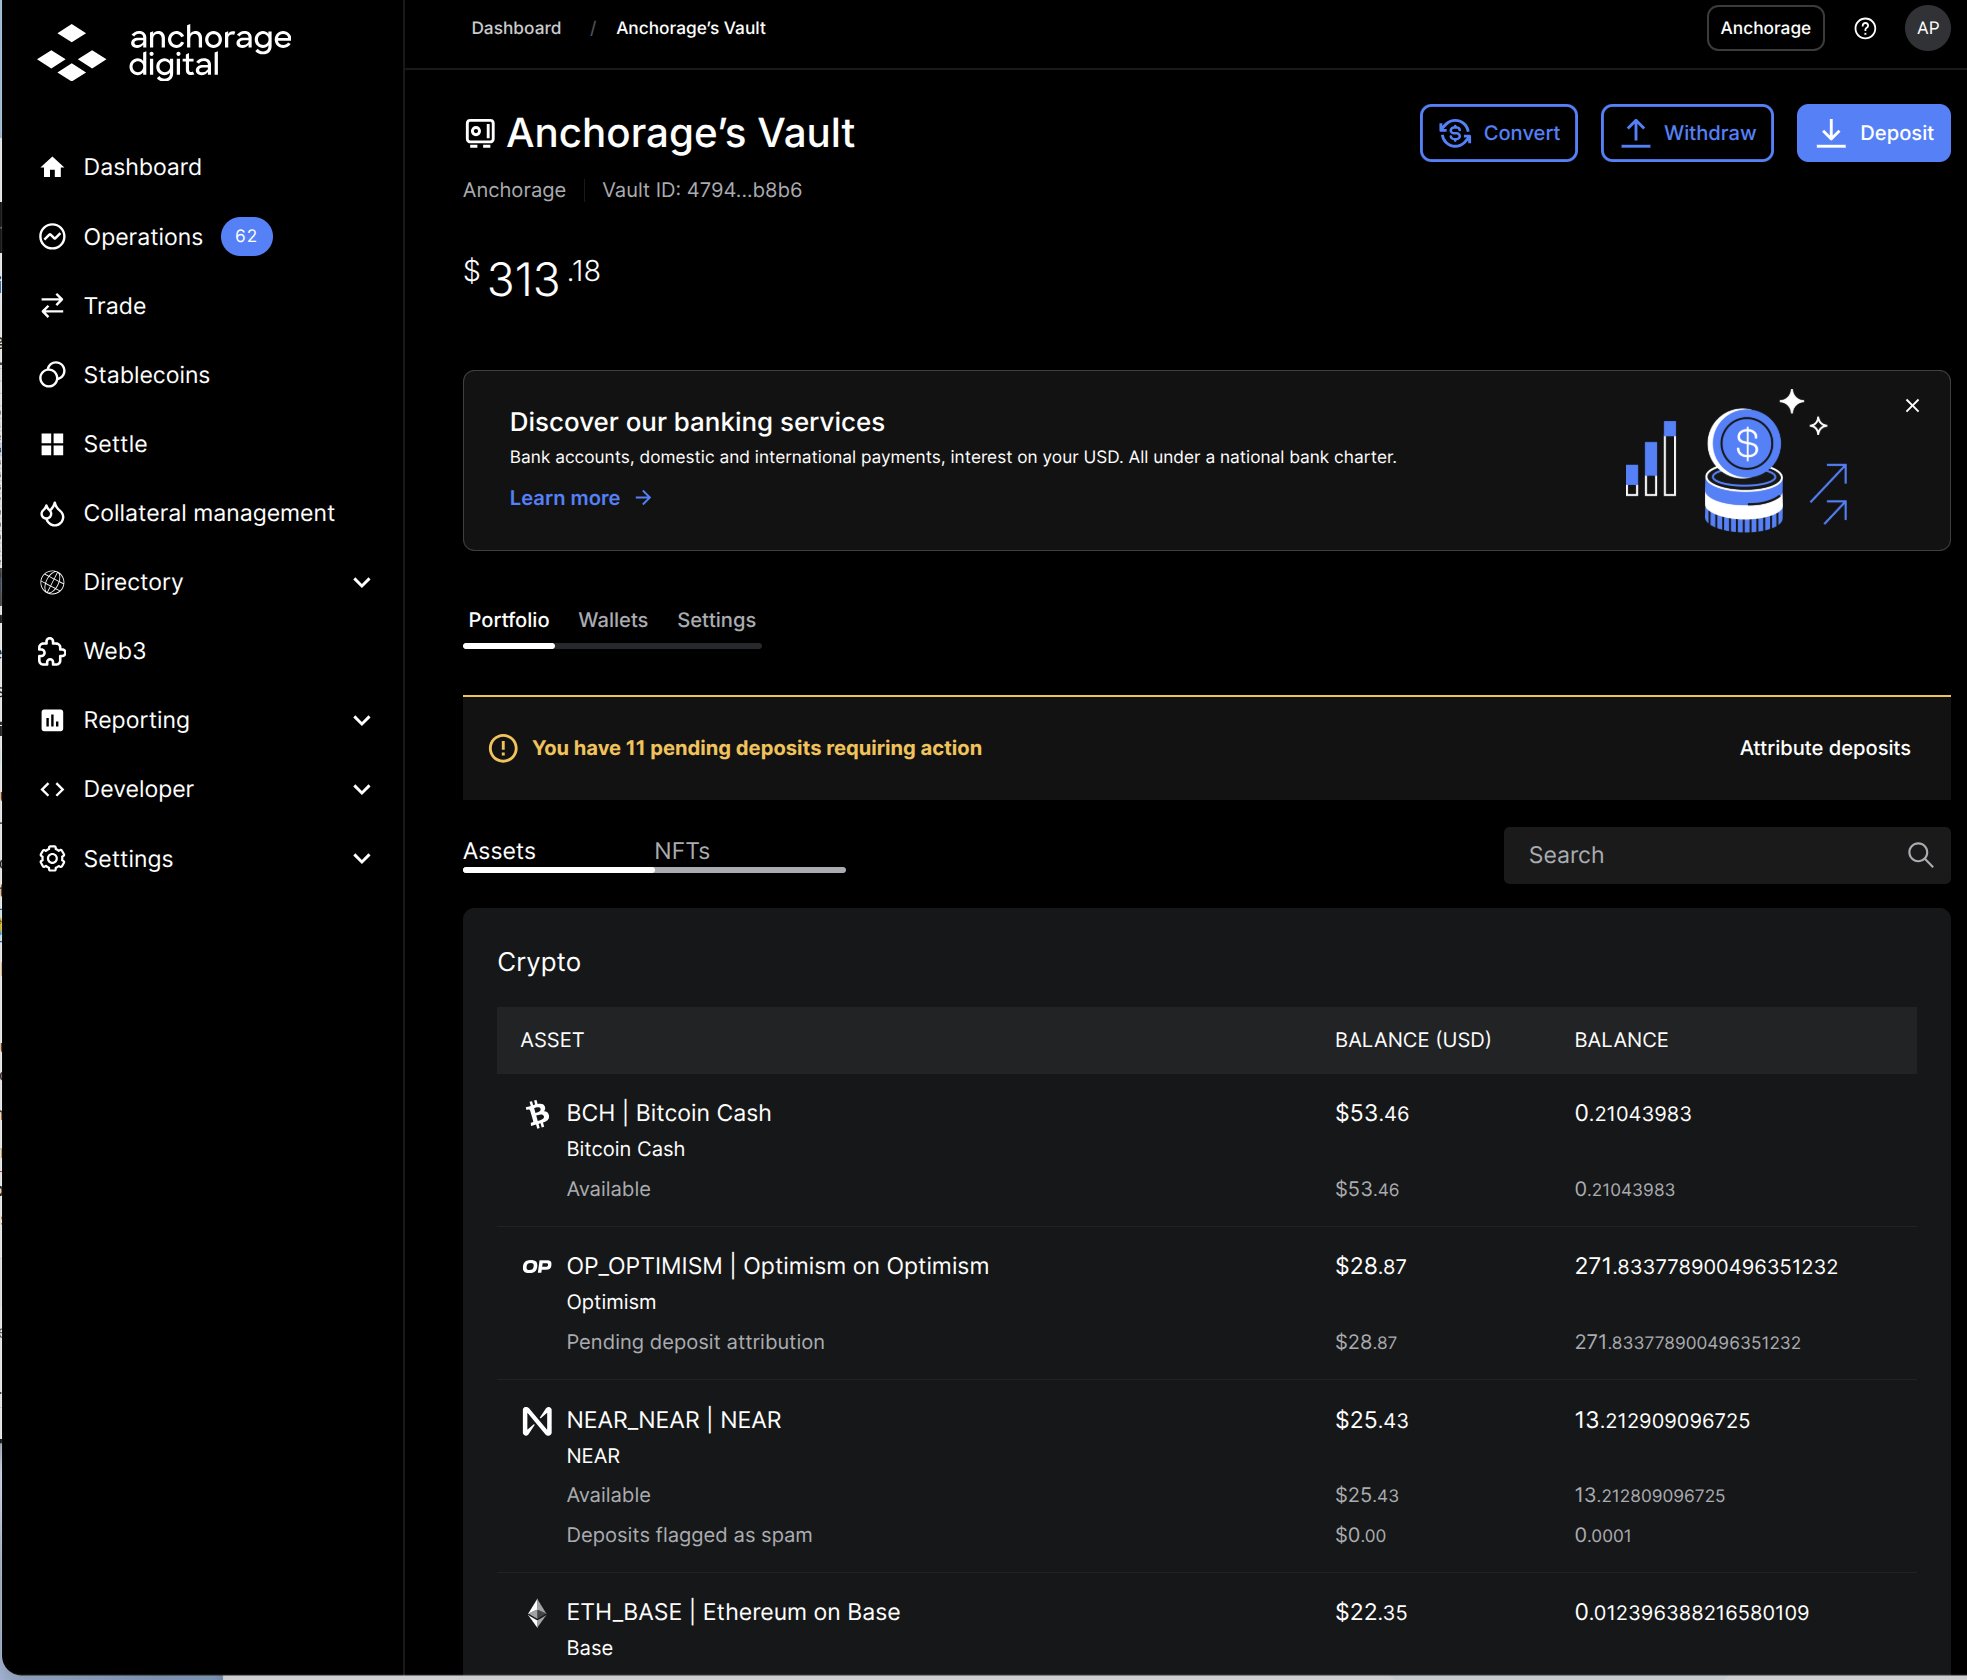Click the vault icon beside the title
The image size is (1967, 1680).
pyautogui.click(x=480, y=133)
